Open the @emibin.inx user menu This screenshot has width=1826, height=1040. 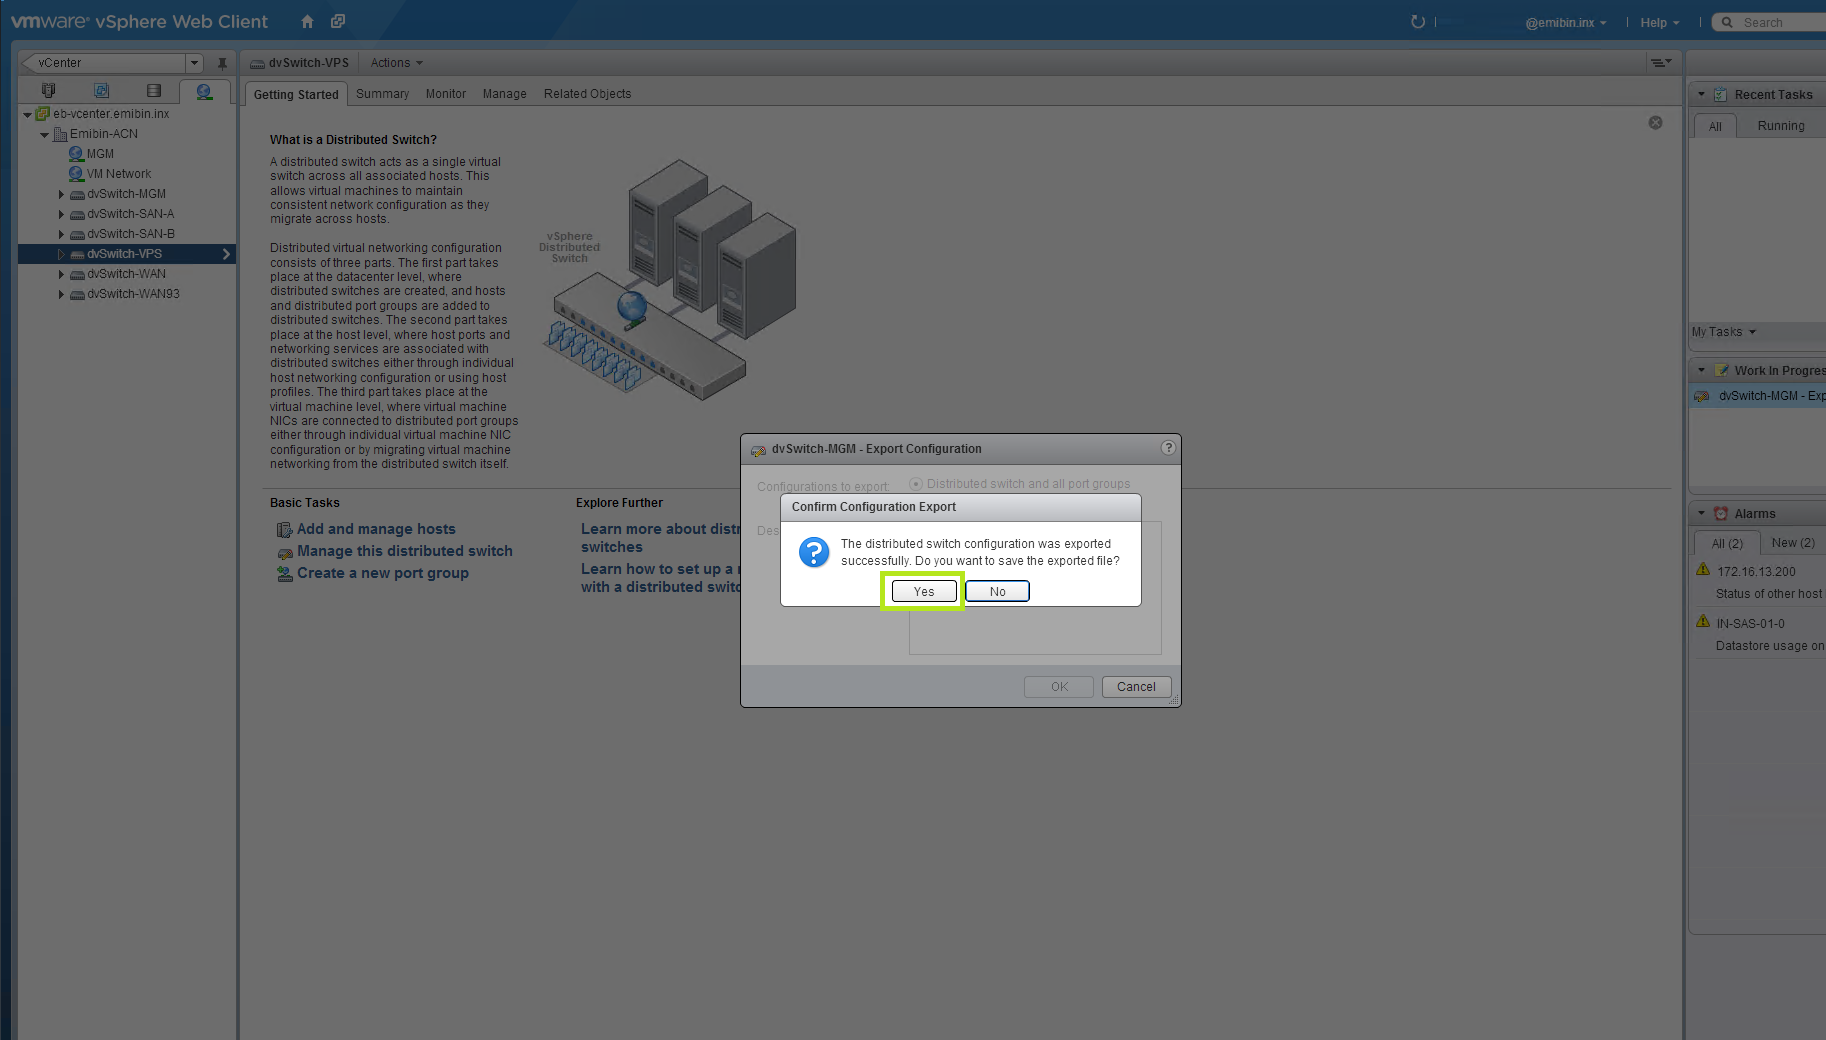pyautogui.click(x=1566, y=23)
